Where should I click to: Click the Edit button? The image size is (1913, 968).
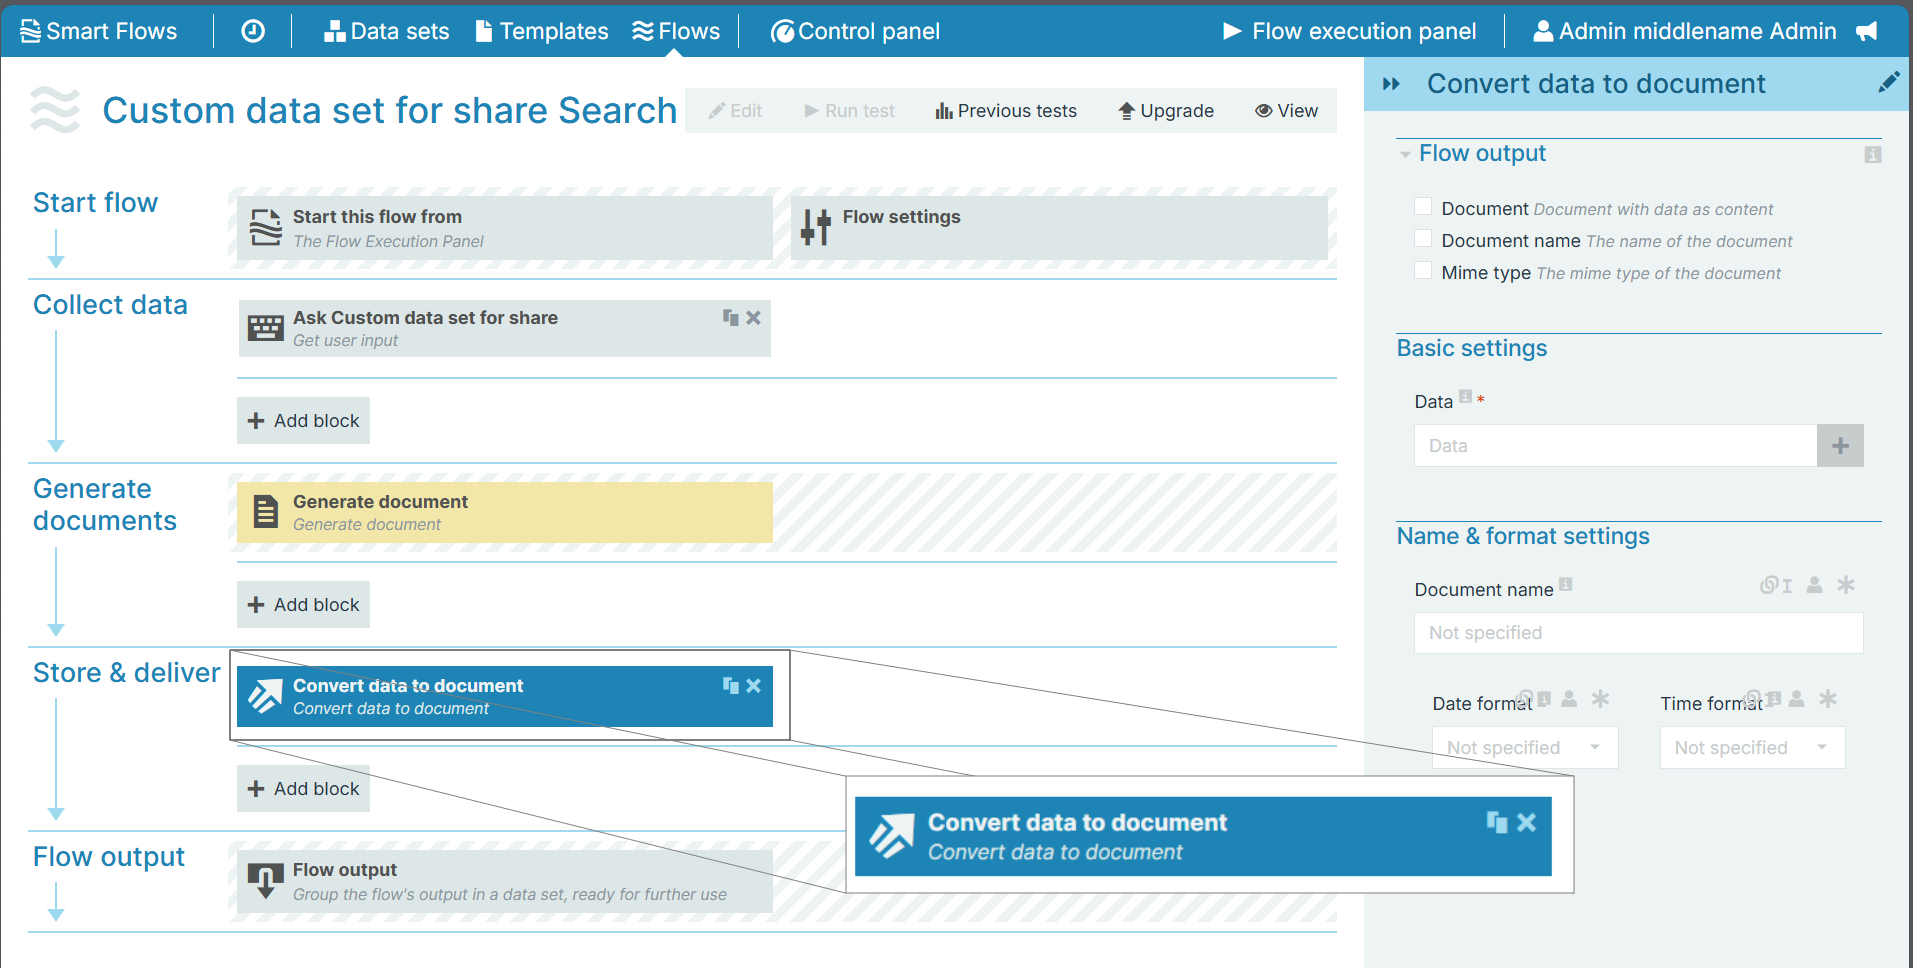pos(735,111)
